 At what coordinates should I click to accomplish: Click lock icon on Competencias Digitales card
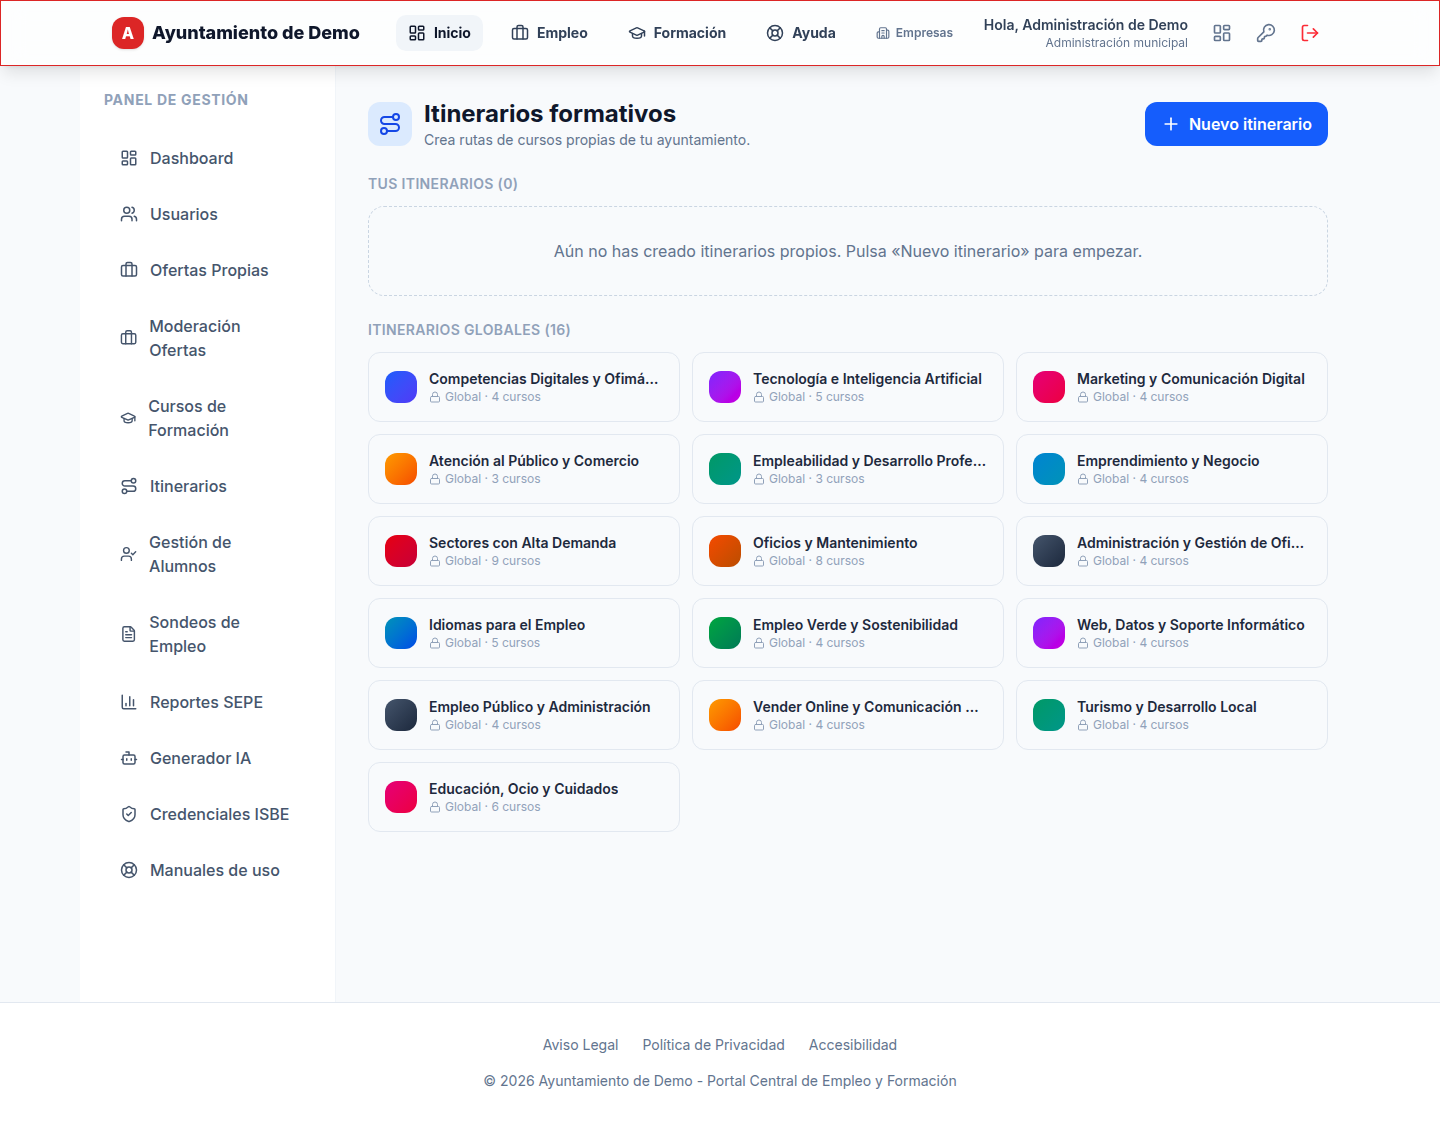435,397
